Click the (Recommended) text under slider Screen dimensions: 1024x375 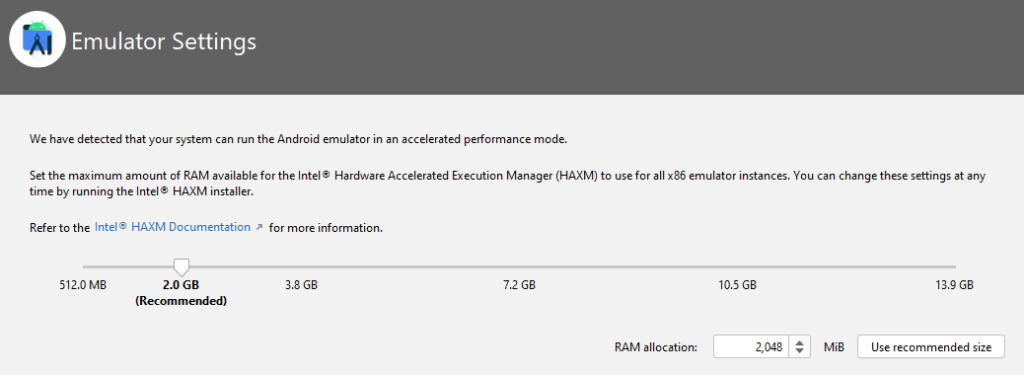pos(181,301)
